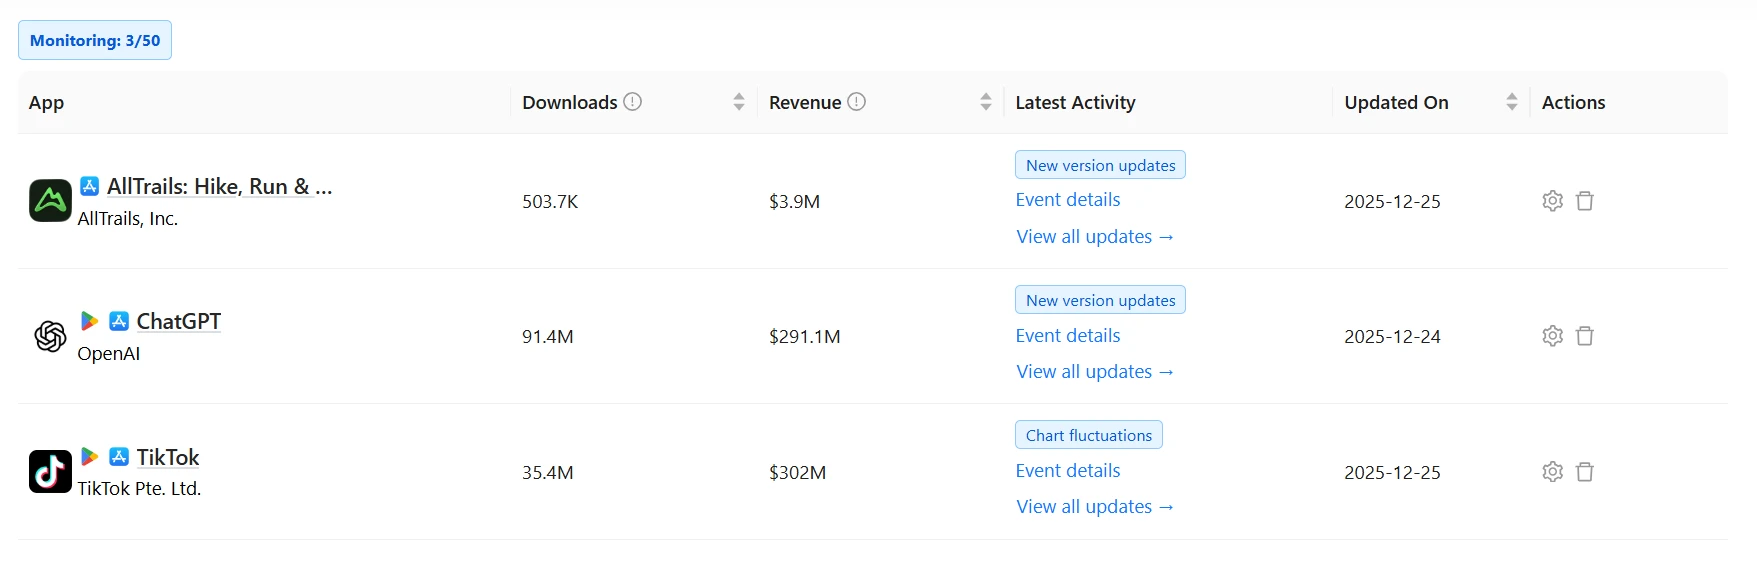Select downloads value 91.4M
Screen dimensions: 1757x562
click(x=548, y=336)
